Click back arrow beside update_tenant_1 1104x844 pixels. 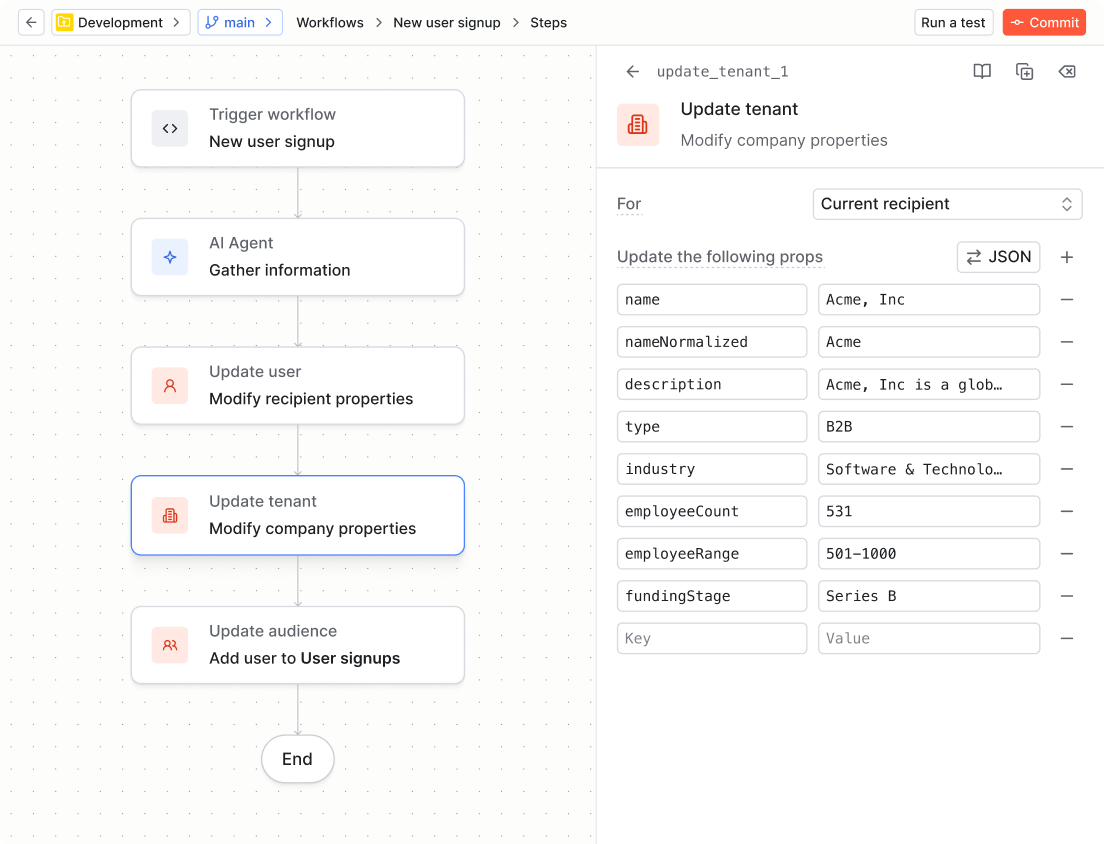coord(632,72)
